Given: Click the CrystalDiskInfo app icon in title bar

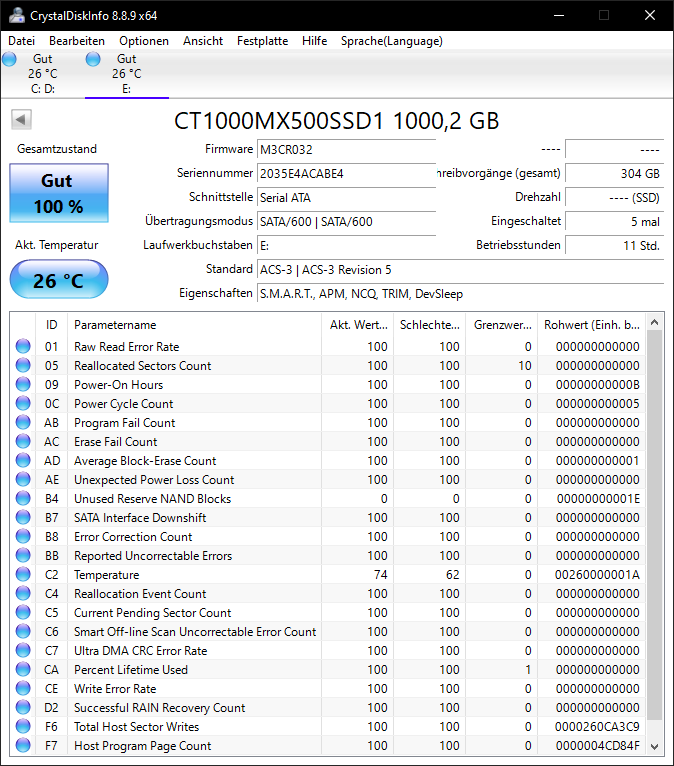Looking at the screenshot, I should click(x=17, y=15).
